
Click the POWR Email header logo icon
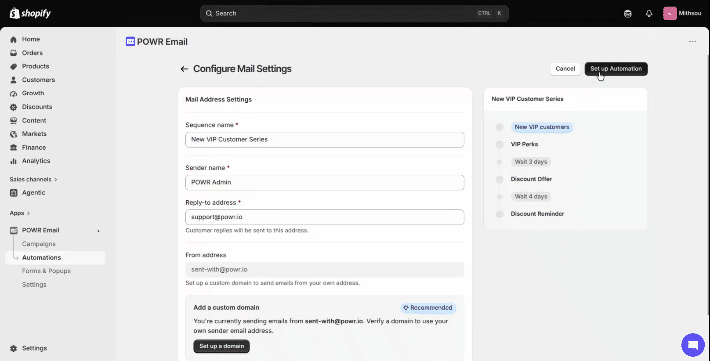[130, 41]
